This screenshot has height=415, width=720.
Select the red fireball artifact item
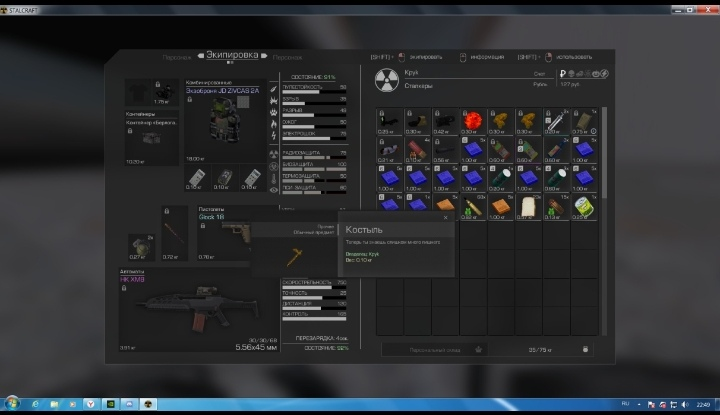coord(473,122)
